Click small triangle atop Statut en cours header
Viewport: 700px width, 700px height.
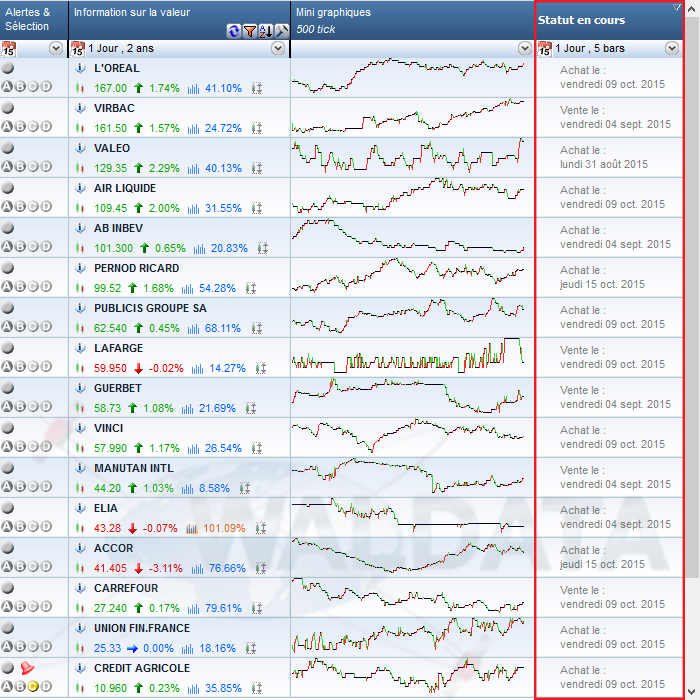click(x=677, y=7)
